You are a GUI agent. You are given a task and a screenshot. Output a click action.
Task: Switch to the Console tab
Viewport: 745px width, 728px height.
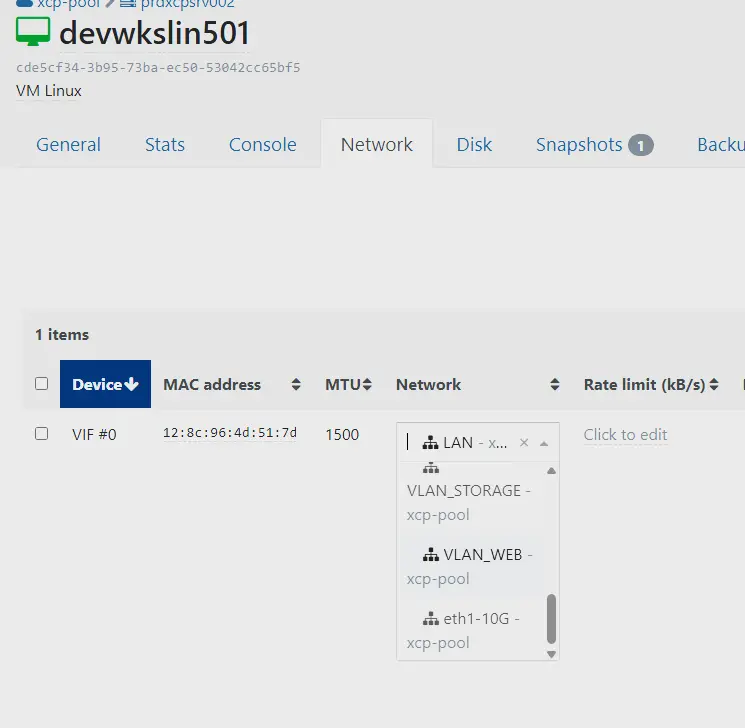point(262,145)
